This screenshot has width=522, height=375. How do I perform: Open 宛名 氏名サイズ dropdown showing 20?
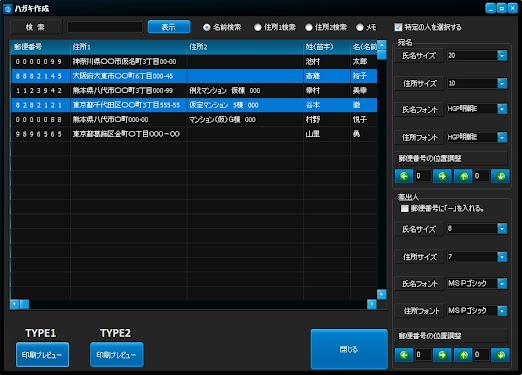coord(502,56)
